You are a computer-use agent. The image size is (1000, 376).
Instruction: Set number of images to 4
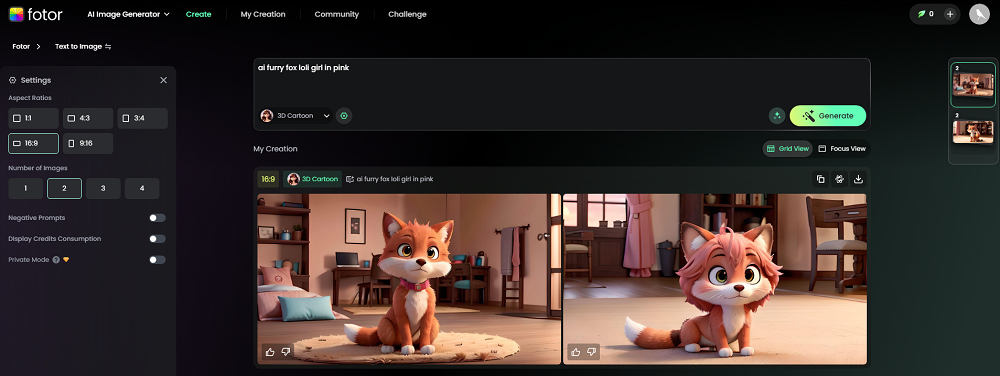tap(142, 189)
